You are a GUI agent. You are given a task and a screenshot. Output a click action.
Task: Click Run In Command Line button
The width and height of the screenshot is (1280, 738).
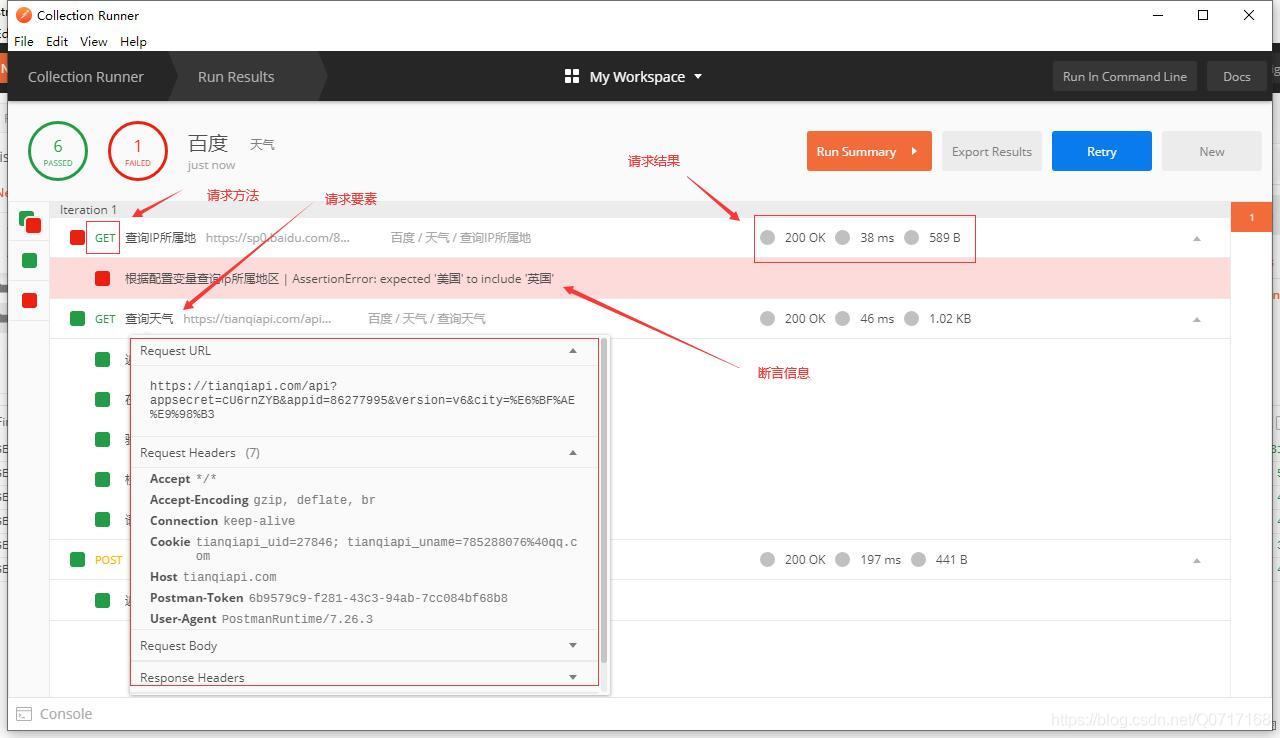[x=1125, y=76]
